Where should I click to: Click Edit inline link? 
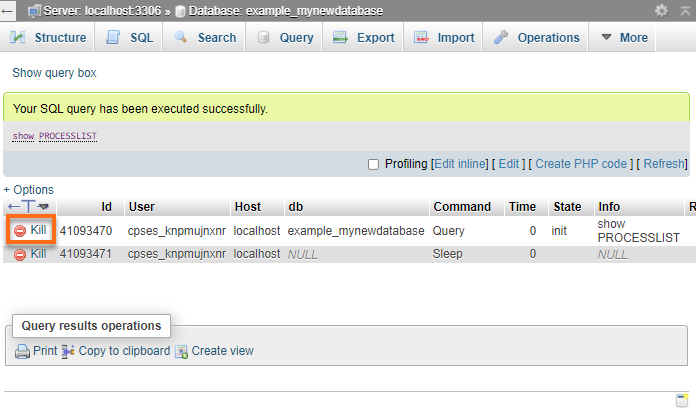[461, 164]
